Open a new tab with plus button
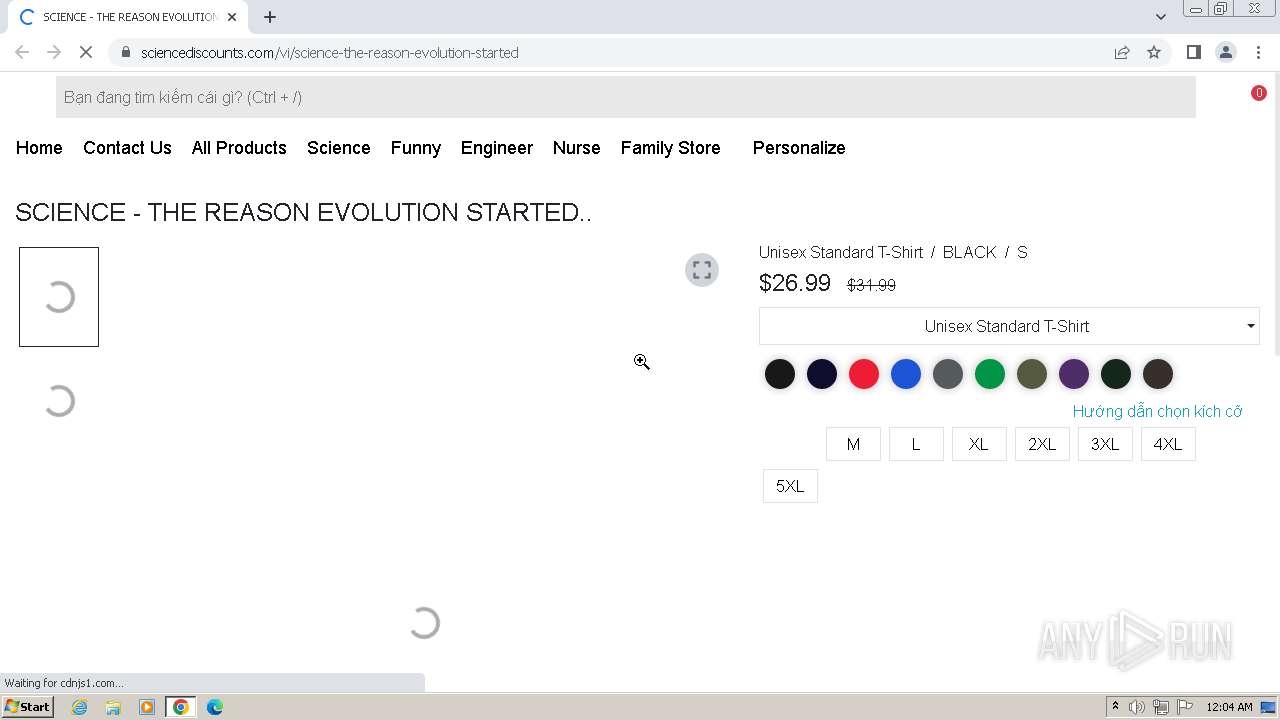The width and height of the screenshot is (1280, 720). pyautogui.click(x=270, y=17)
